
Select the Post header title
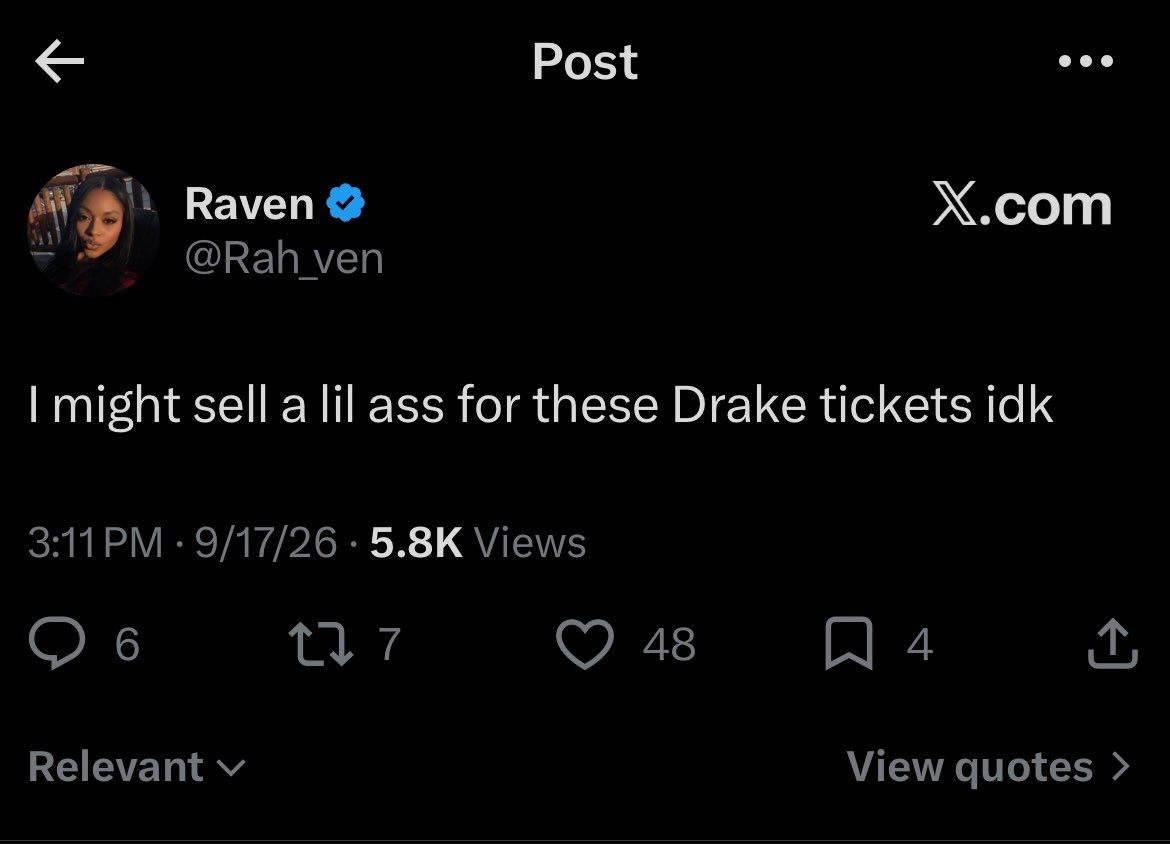(x=585, y=61)
